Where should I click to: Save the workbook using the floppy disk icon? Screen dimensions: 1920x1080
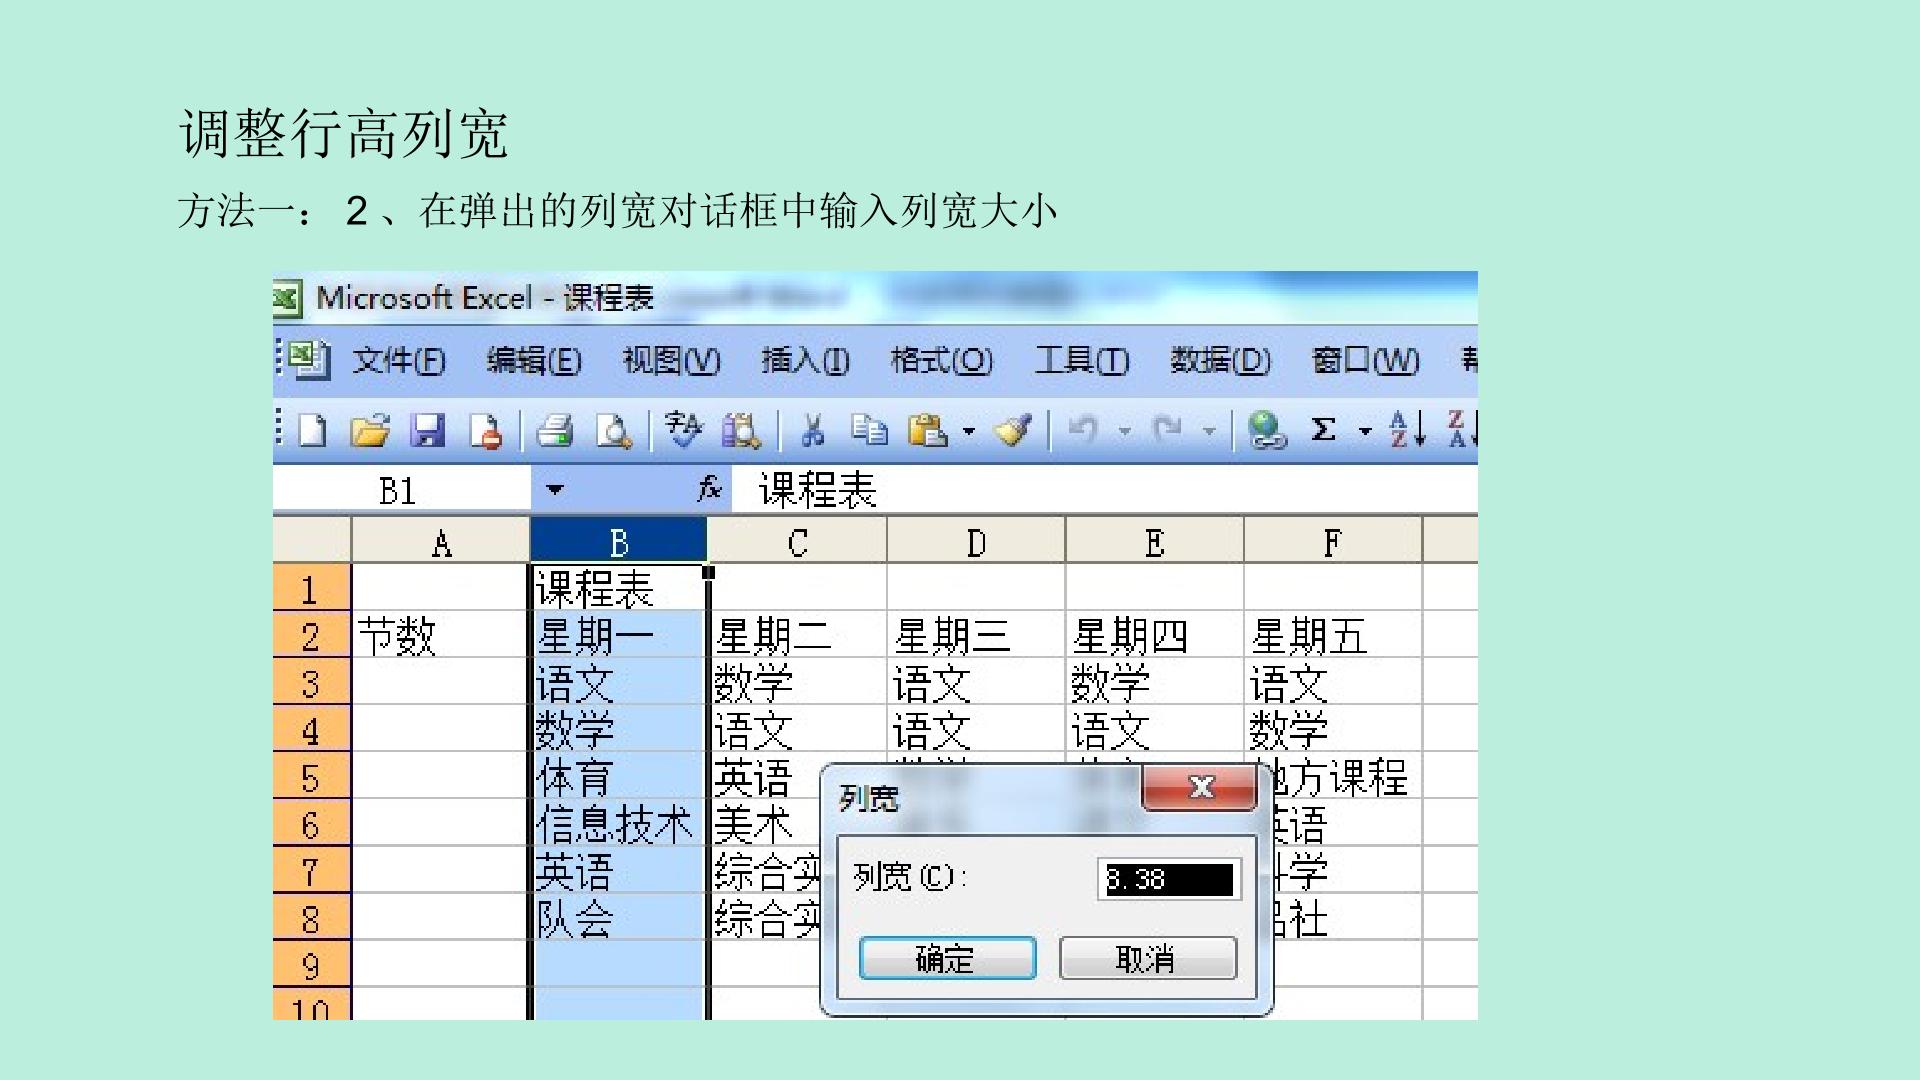coord(428,431)
